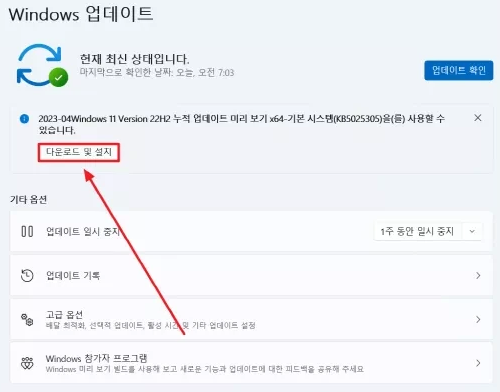Image resolution: width=500 pixels, height=392 pixels.
Task: Click the blue info icon beside the 2023-04 update
Action: point(24,119)
